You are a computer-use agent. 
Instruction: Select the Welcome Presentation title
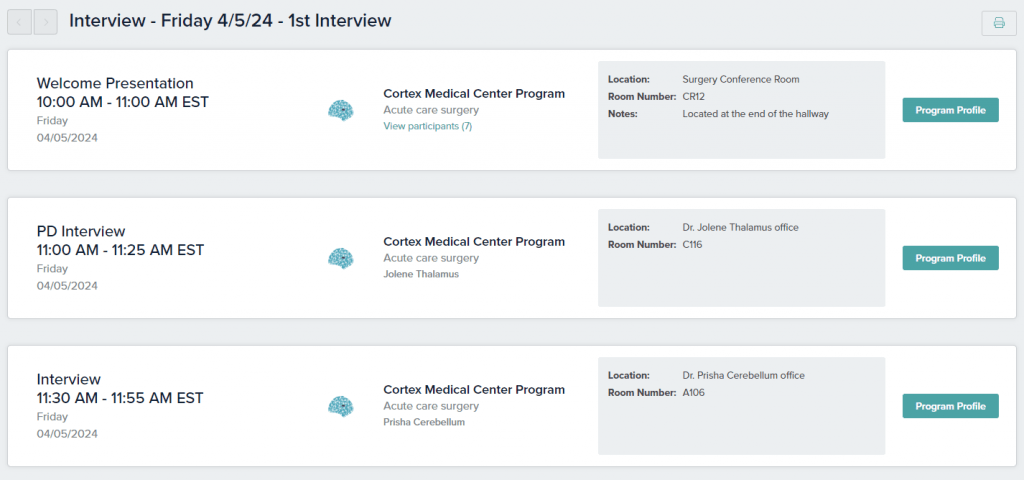coord(115,83)
